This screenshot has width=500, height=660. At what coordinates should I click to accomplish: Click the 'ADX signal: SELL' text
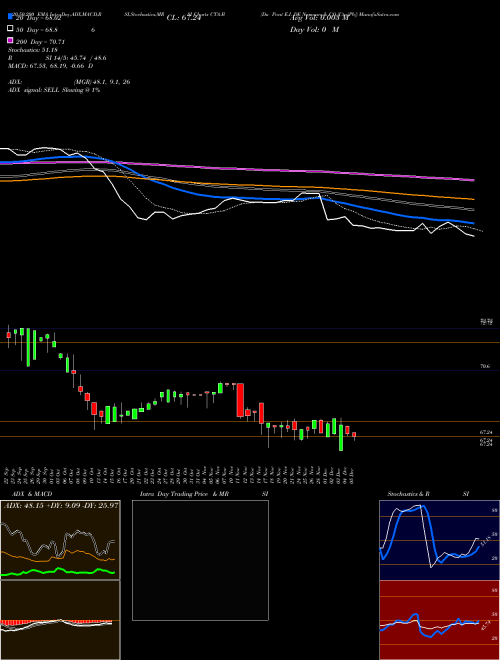34,90
